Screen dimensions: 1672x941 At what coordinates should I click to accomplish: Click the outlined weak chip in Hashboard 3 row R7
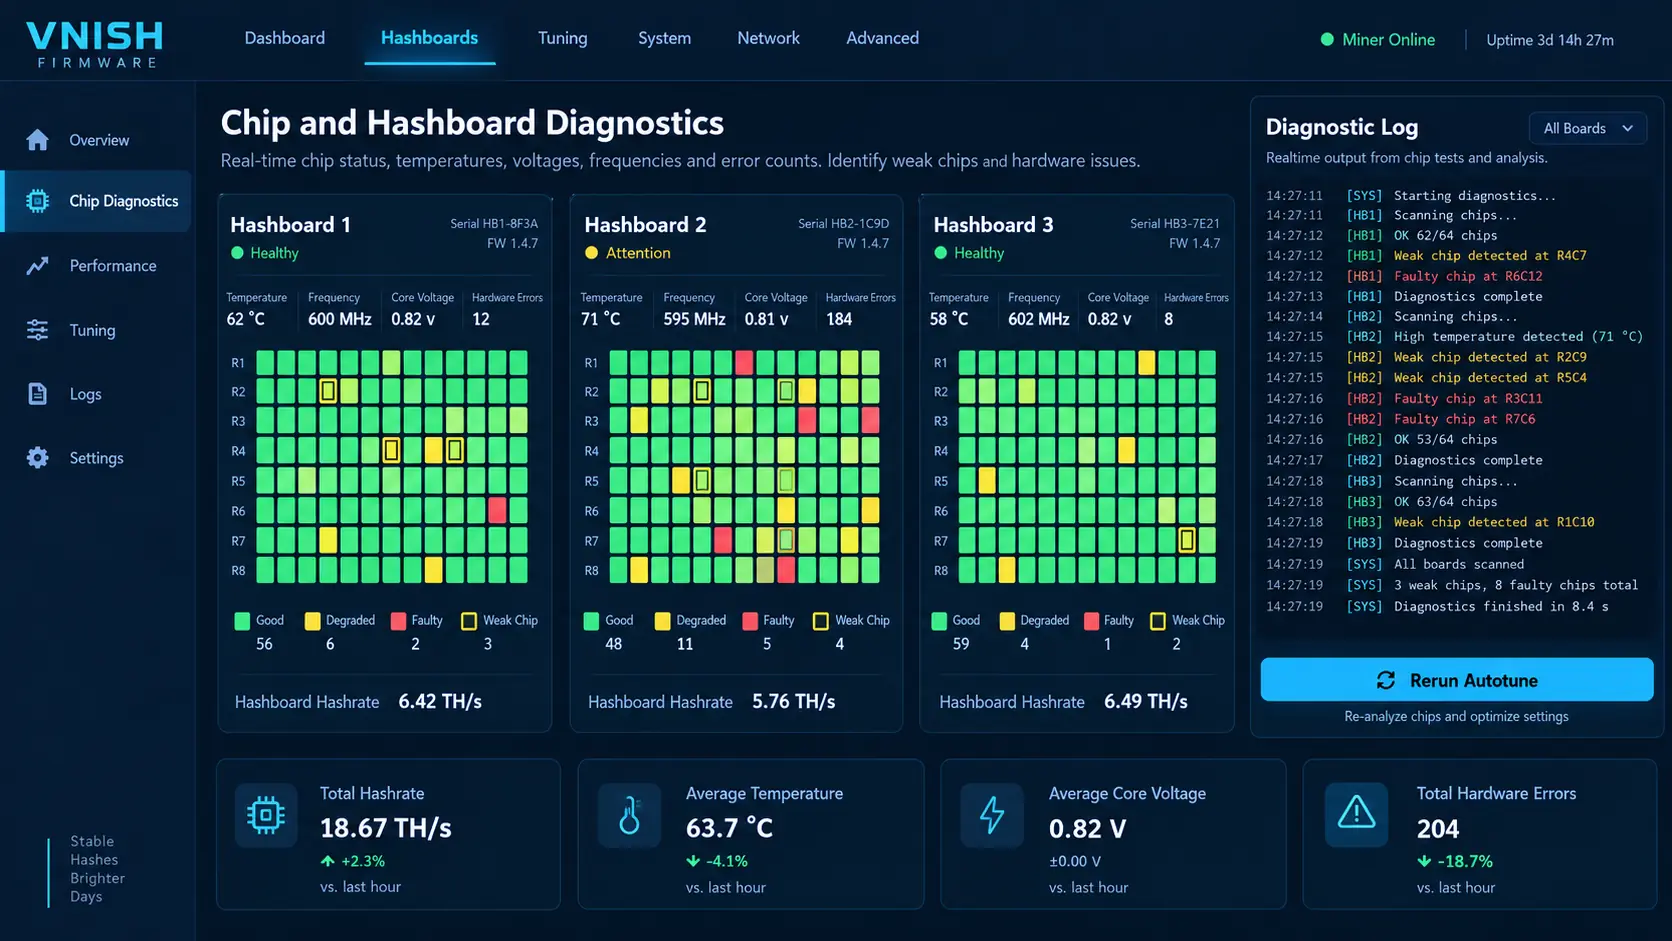1187,540
